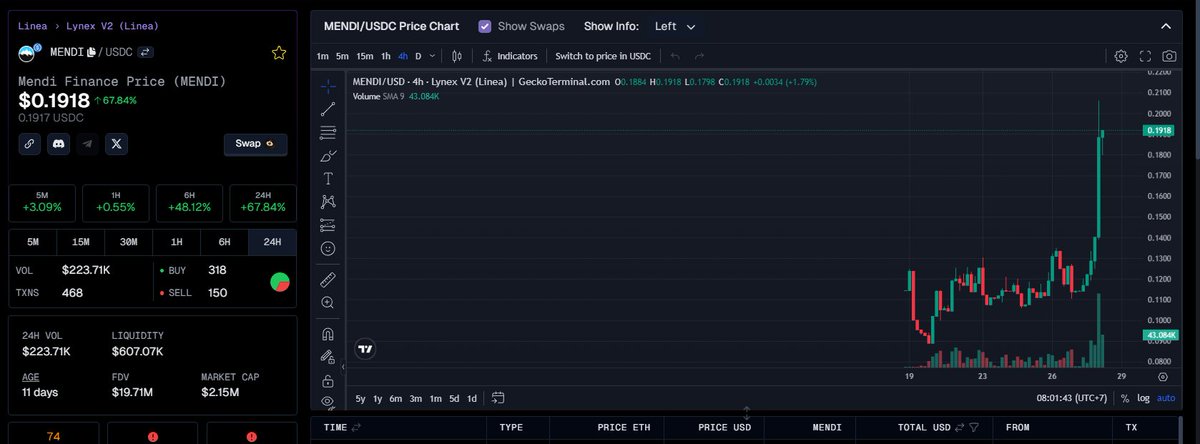Select the 1H stats tab
Screen dimensions: 1200x444
177,242
